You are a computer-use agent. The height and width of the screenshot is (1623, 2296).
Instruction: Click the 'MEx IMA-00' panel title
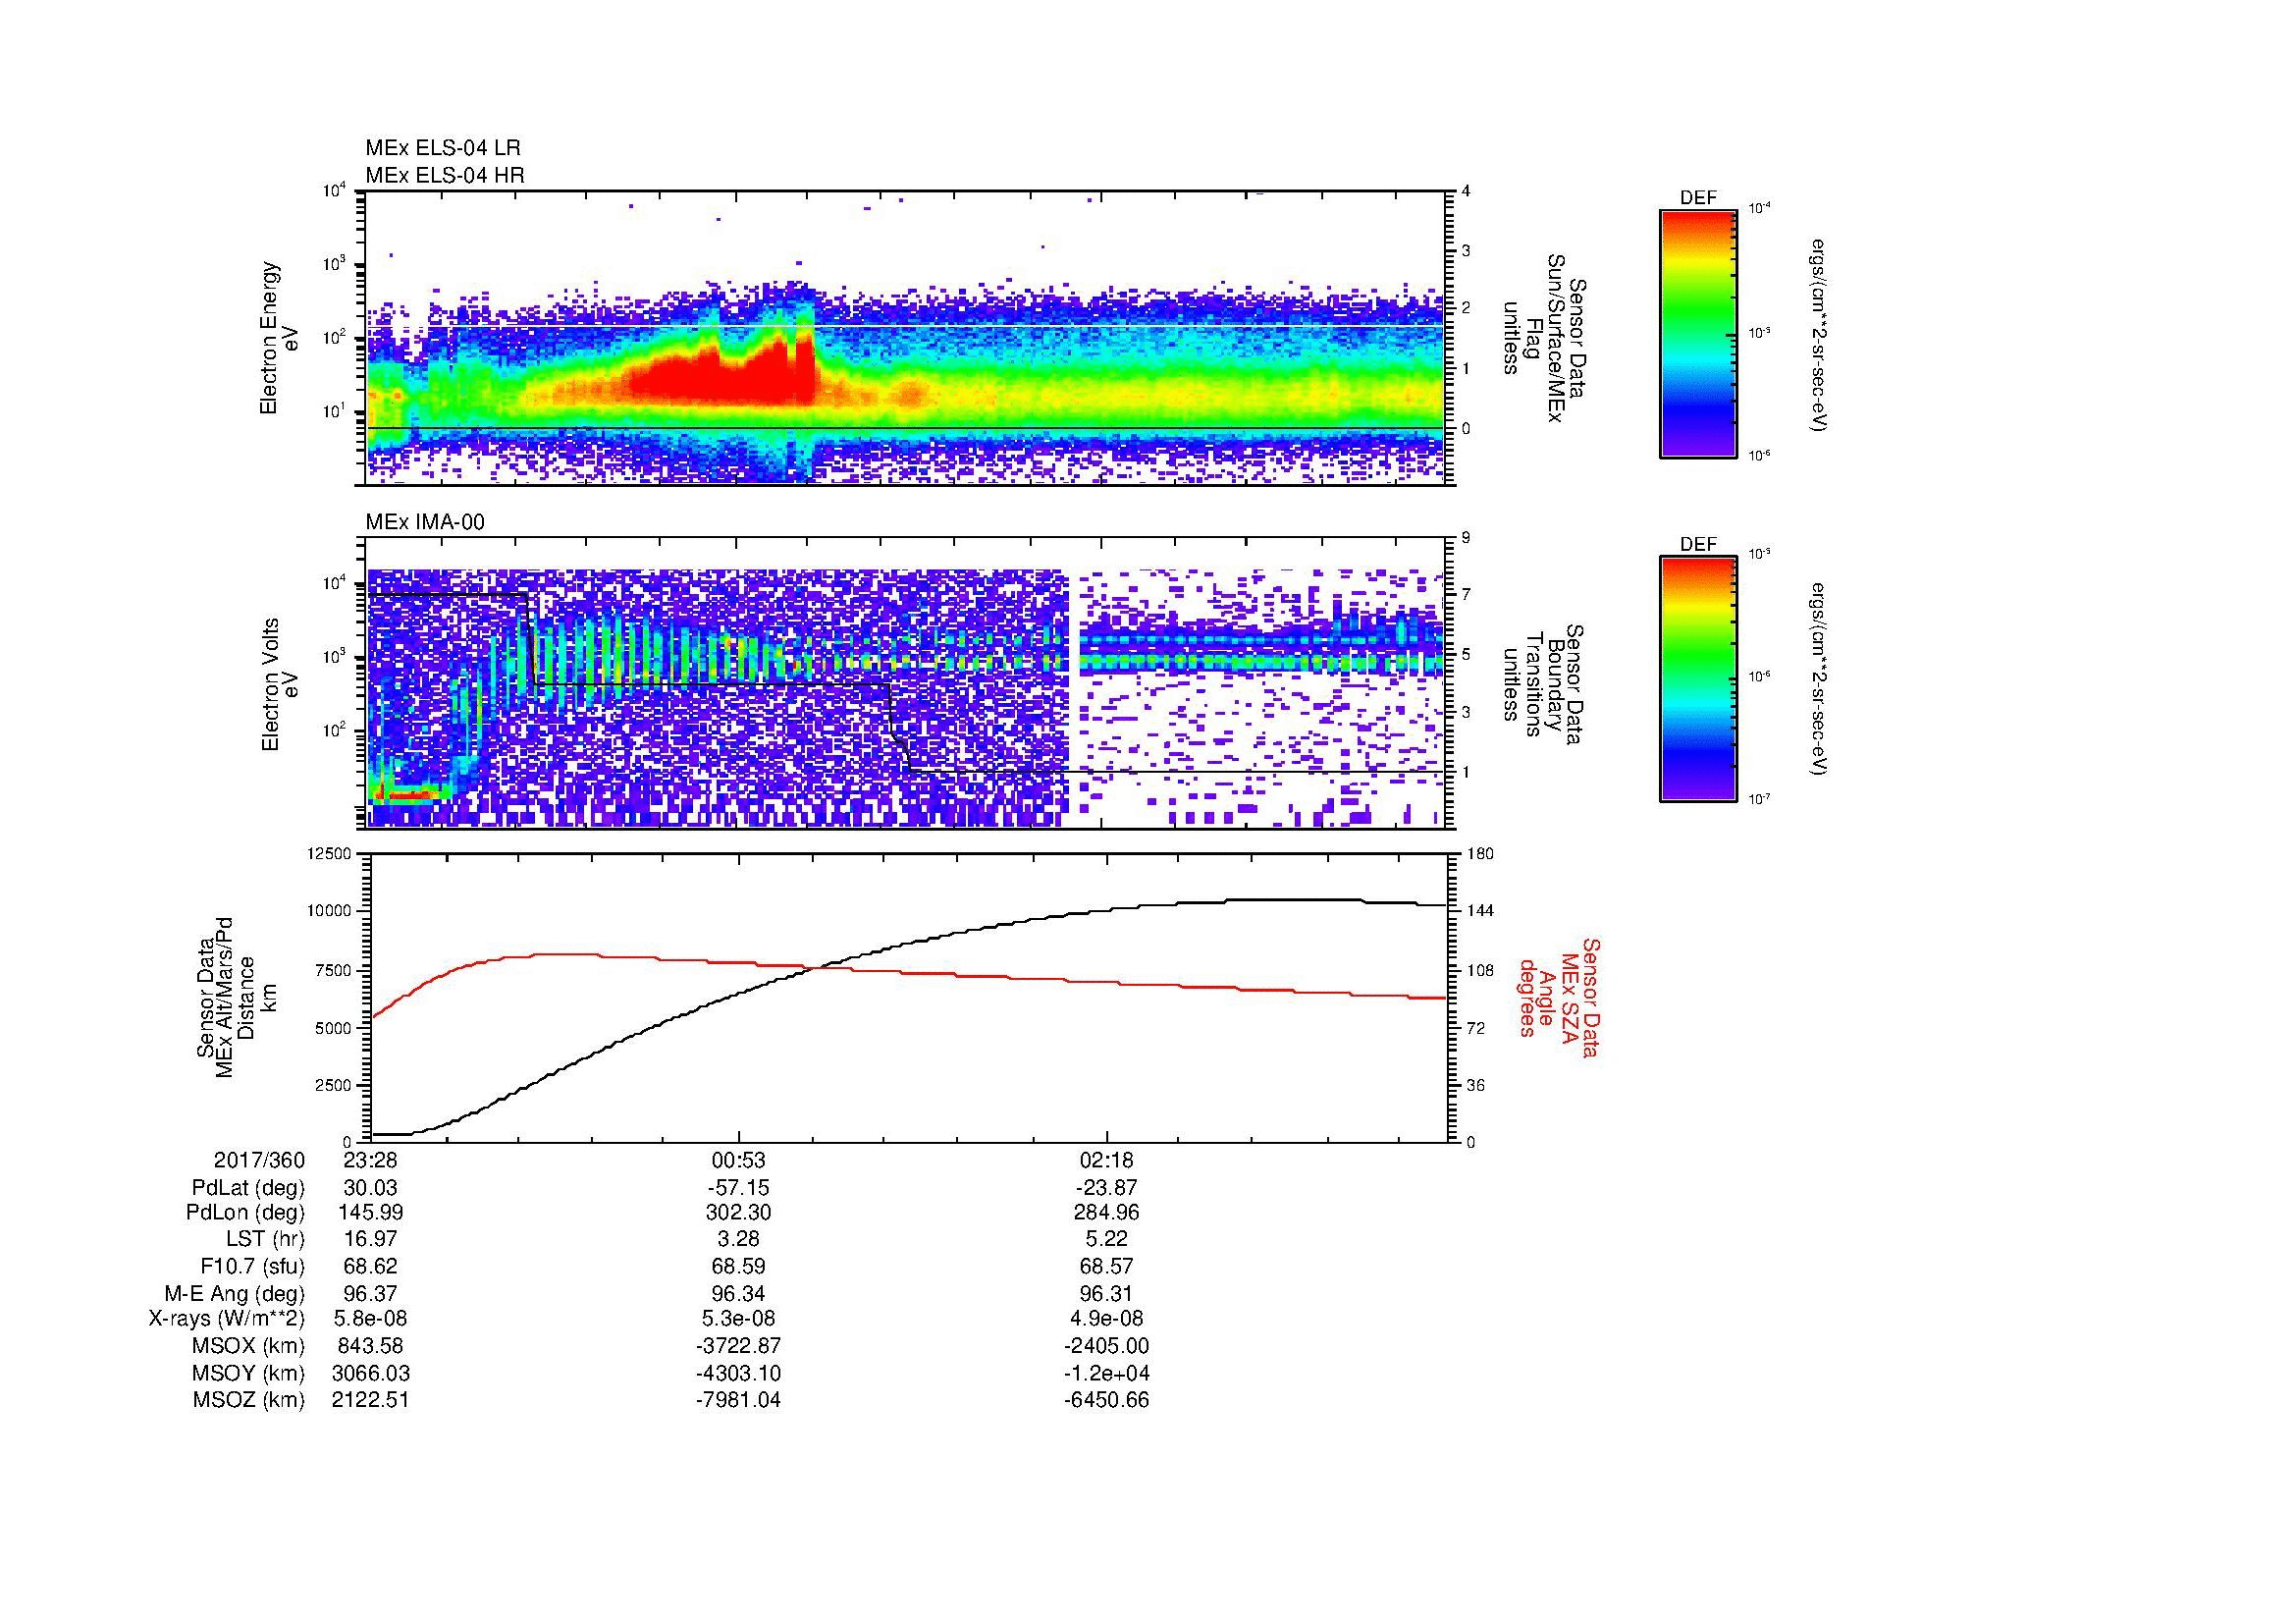(425, 522)
